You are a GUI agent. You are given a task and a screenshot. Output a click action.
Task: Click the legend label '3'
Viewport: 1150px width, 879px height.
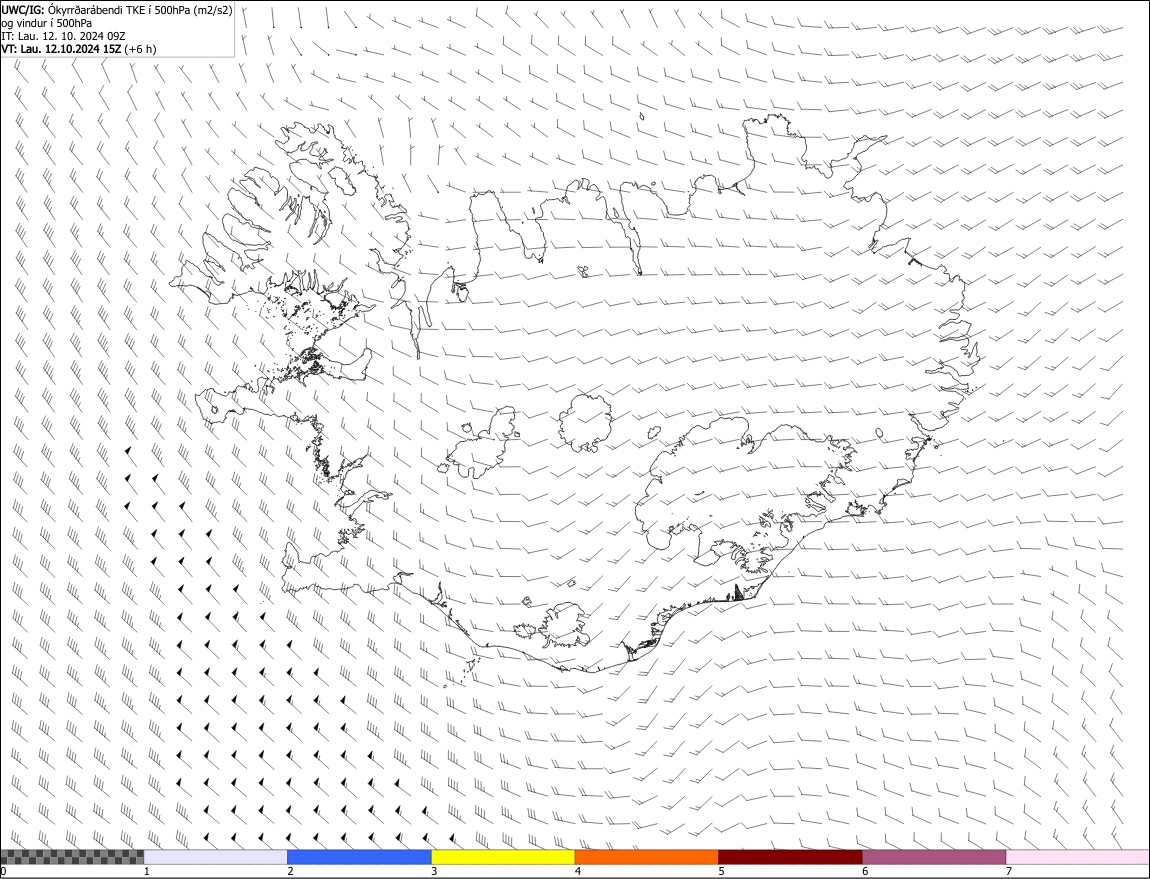434,872
